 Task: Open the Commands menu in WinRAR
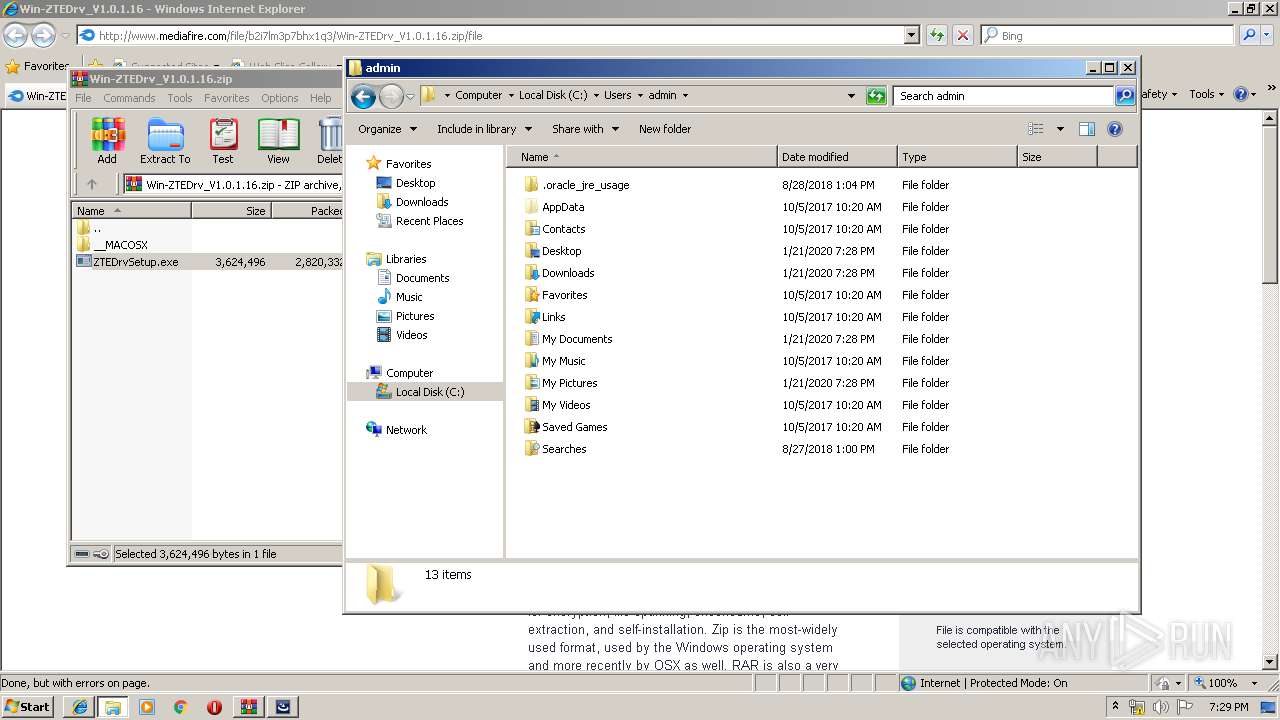(129, 98)
